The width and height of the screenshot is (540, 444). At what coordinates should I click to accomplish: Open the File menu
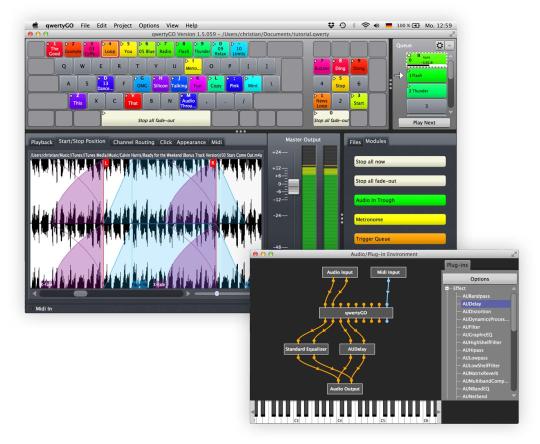85,25
